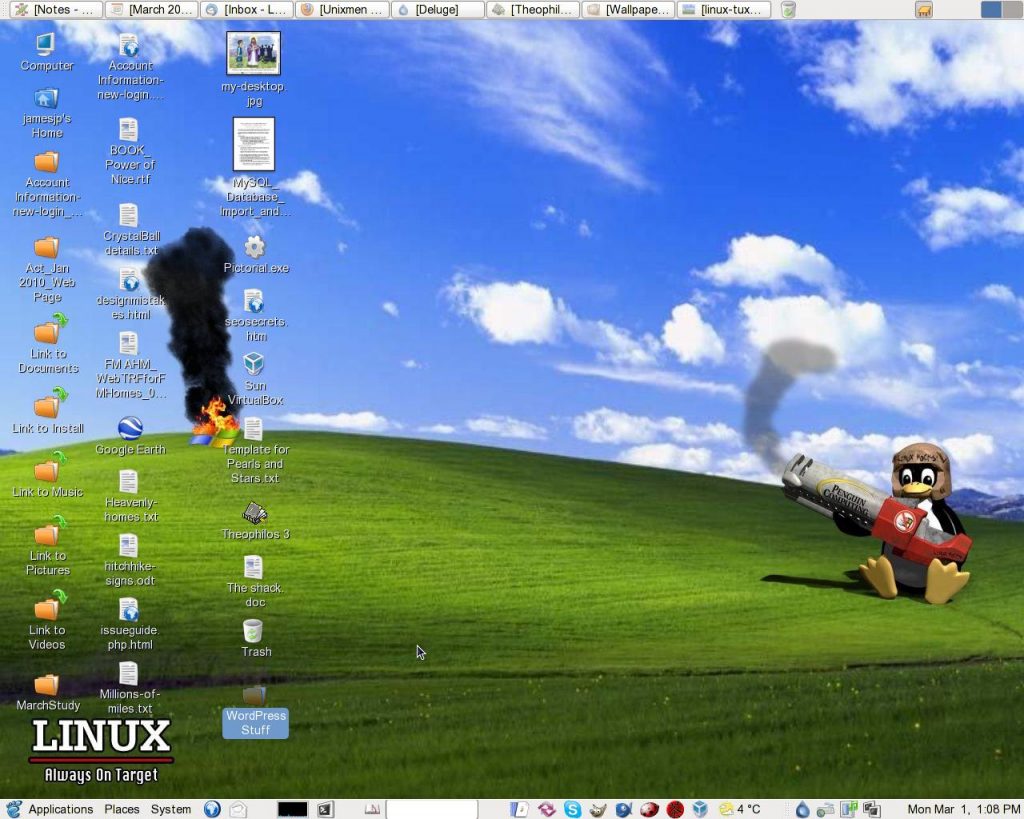Open the 4 °C weather applet

point(739,809)
